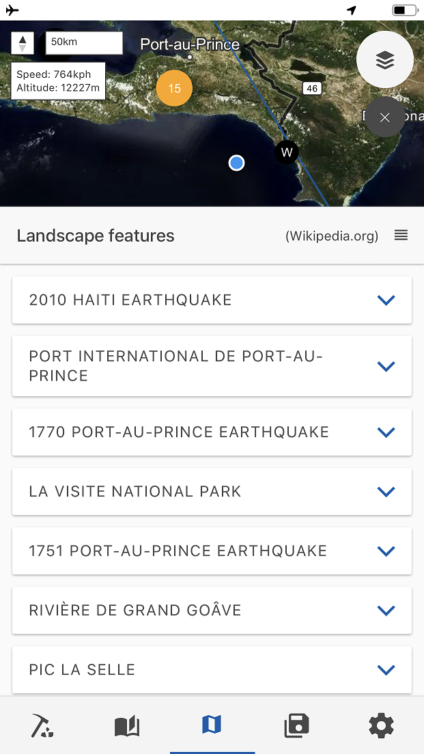This screenshot has height=754, width=424.
Task: Expand the Pic la Selle entry
Action: [x=212, y=669]
